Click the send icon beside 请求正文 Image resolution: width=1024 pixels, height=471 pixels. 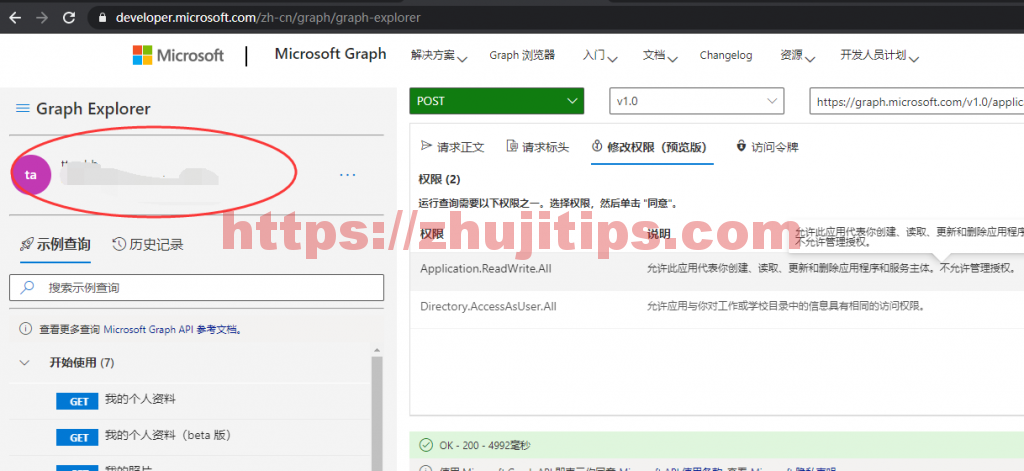point(426,146)
